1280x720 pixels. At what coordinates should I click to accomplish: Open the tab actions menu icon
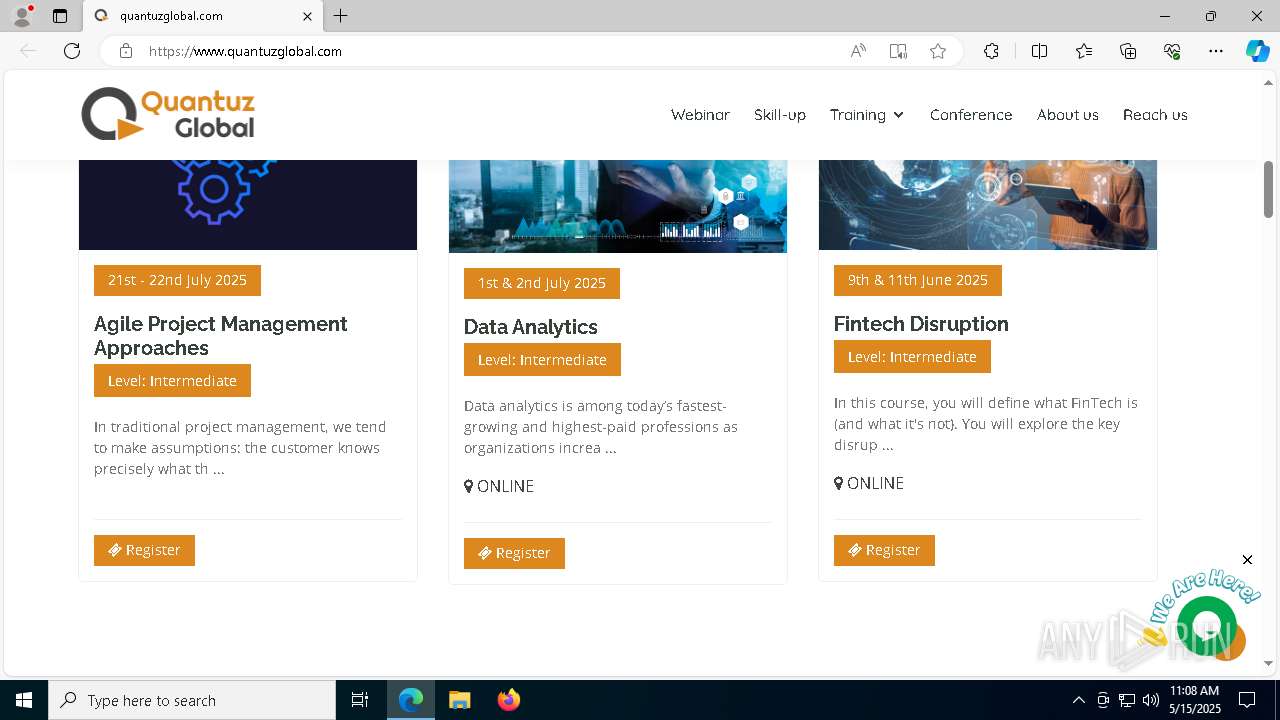pyautogui.click(x=60, y=16)
